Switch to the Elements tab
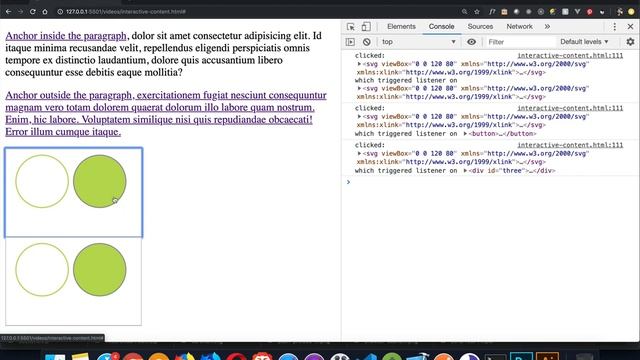Viewport: 640px width, 360px height. [401, 27]
